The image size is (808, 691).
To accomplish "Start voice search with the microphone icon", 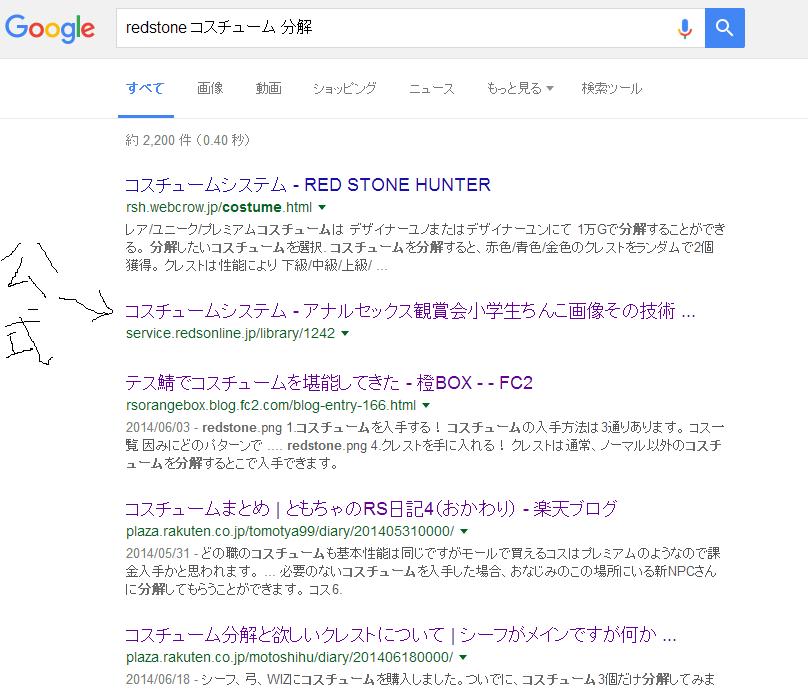I will point(684,28).
